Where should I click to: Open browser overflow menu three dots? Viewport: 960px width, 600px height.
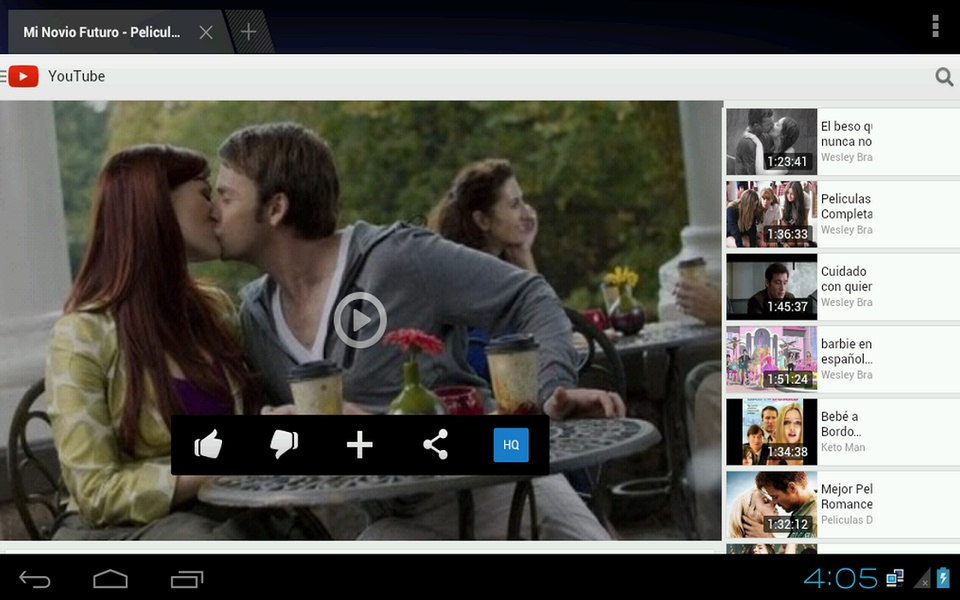(935, 26)
